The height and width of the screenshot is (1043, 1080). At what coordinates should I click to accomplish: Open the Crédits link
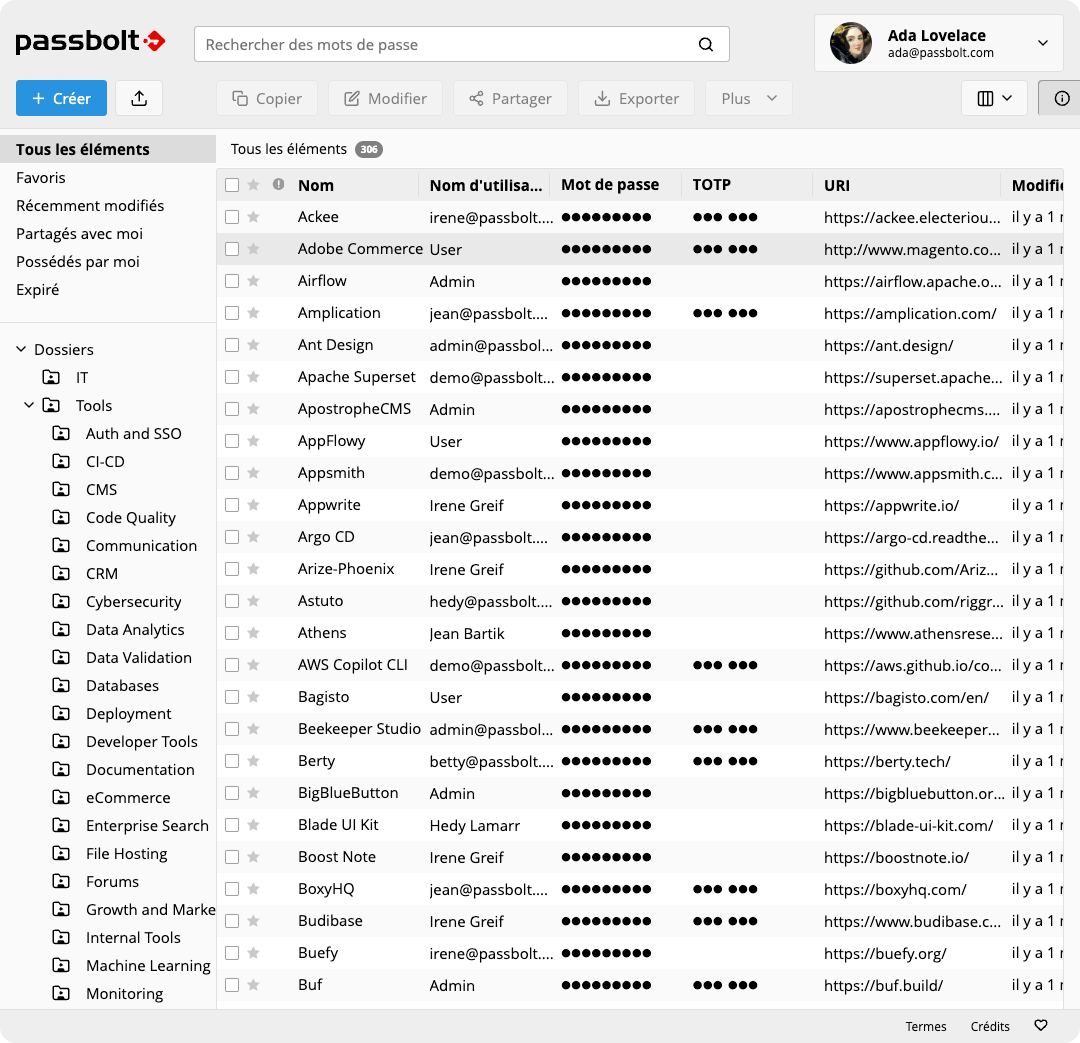coord(990,1026)
